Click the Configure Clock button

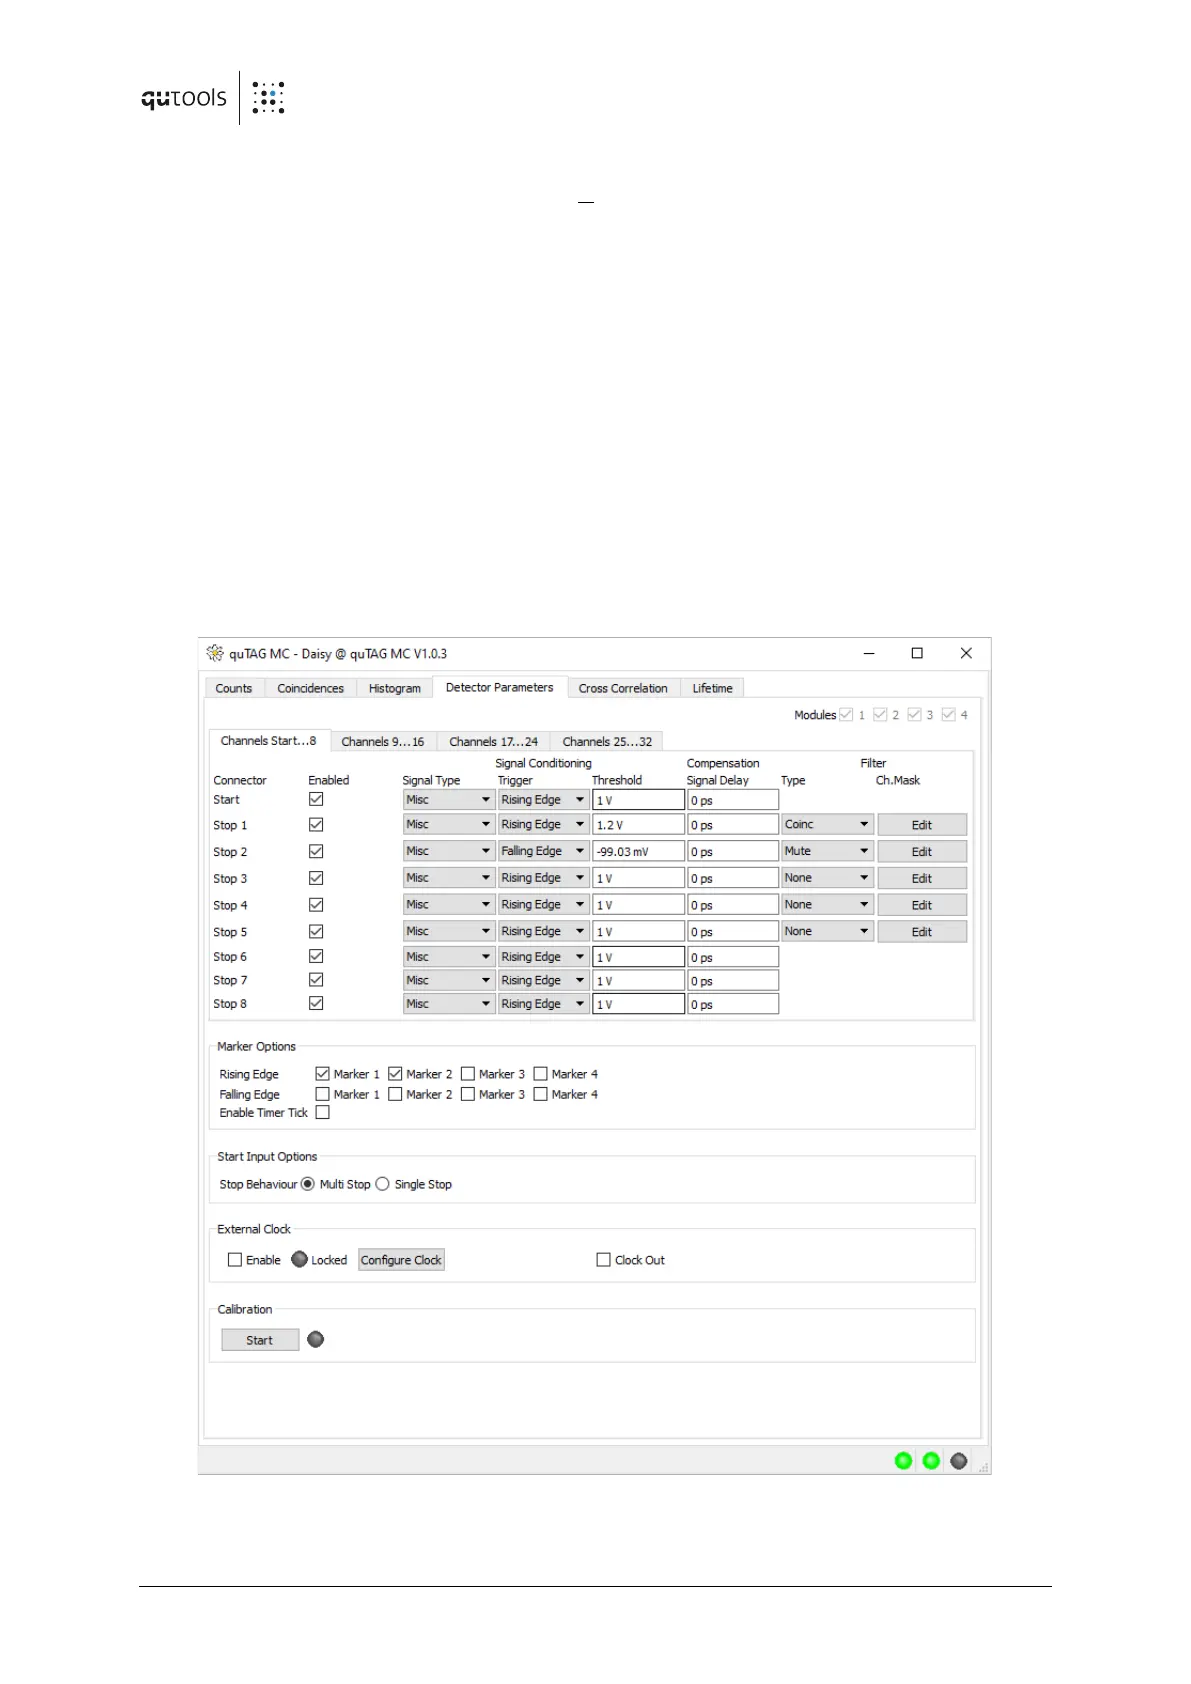point(401,1260)
